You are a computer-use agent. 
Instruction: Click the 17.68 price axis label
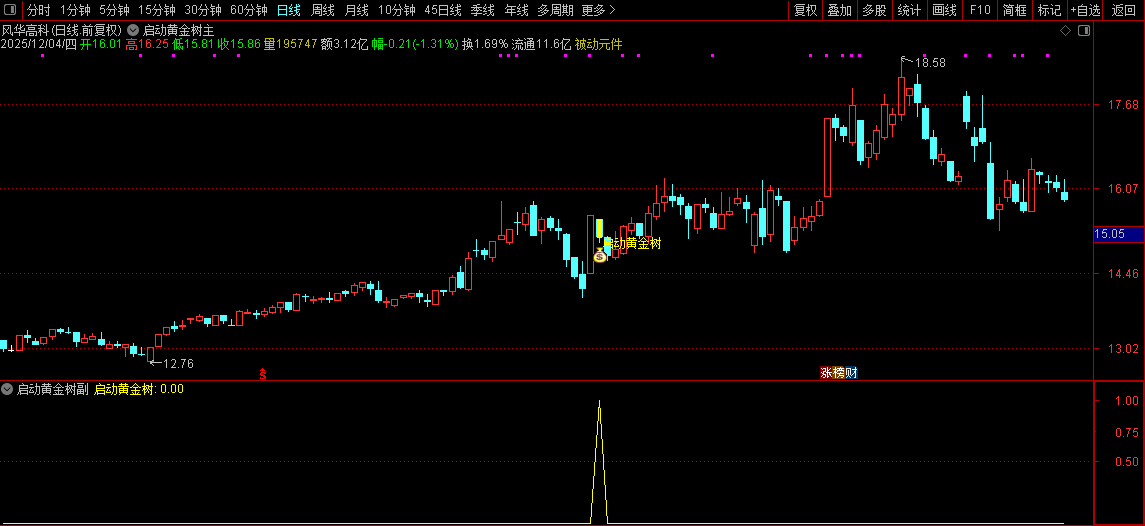[x=1123, y=104]
